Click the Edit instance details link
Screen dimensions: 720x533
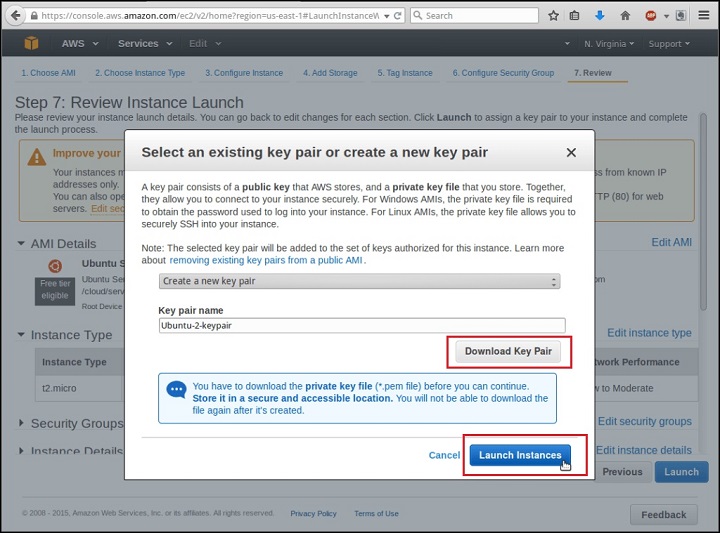click(644, 450)
